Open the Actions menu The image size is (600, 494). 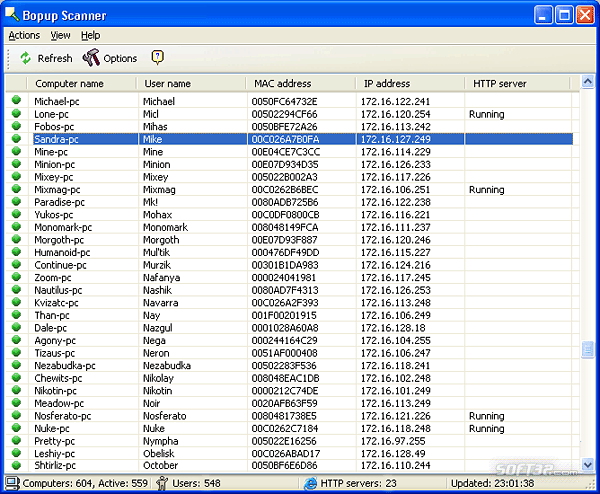click(24, 35)
